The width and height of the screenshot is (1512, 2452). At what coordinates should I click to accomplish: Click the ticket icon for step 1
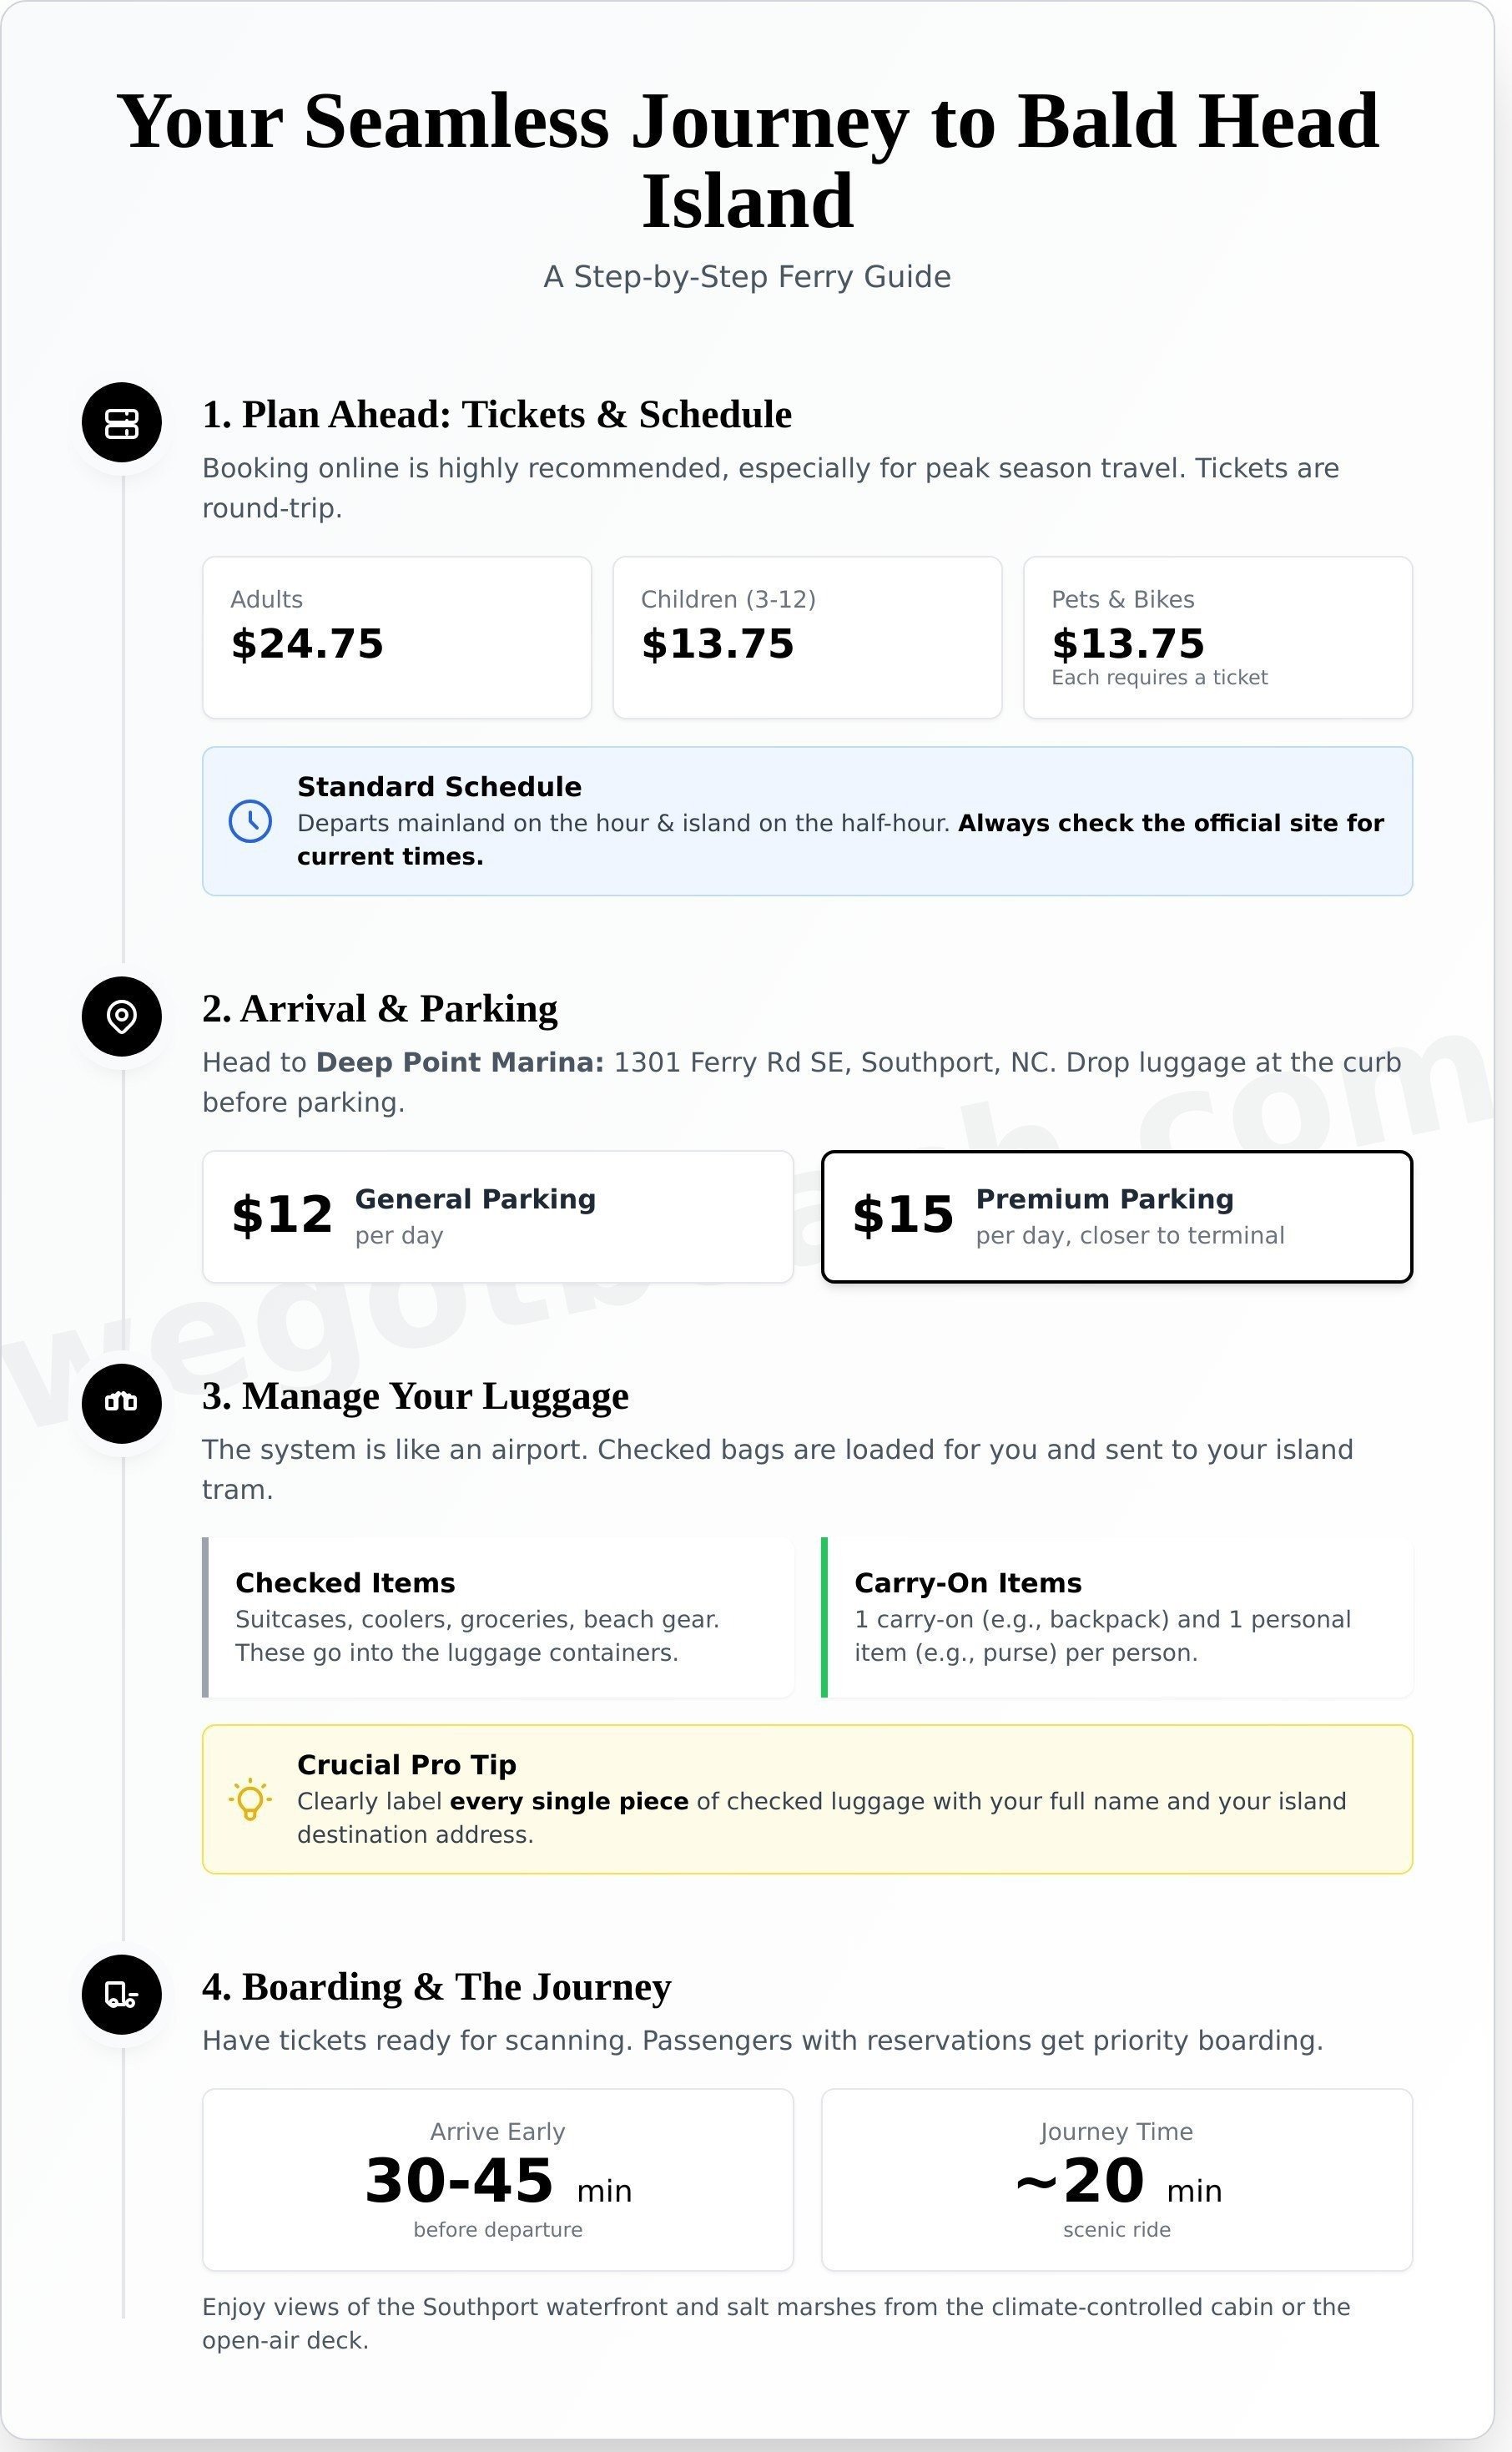122,422
